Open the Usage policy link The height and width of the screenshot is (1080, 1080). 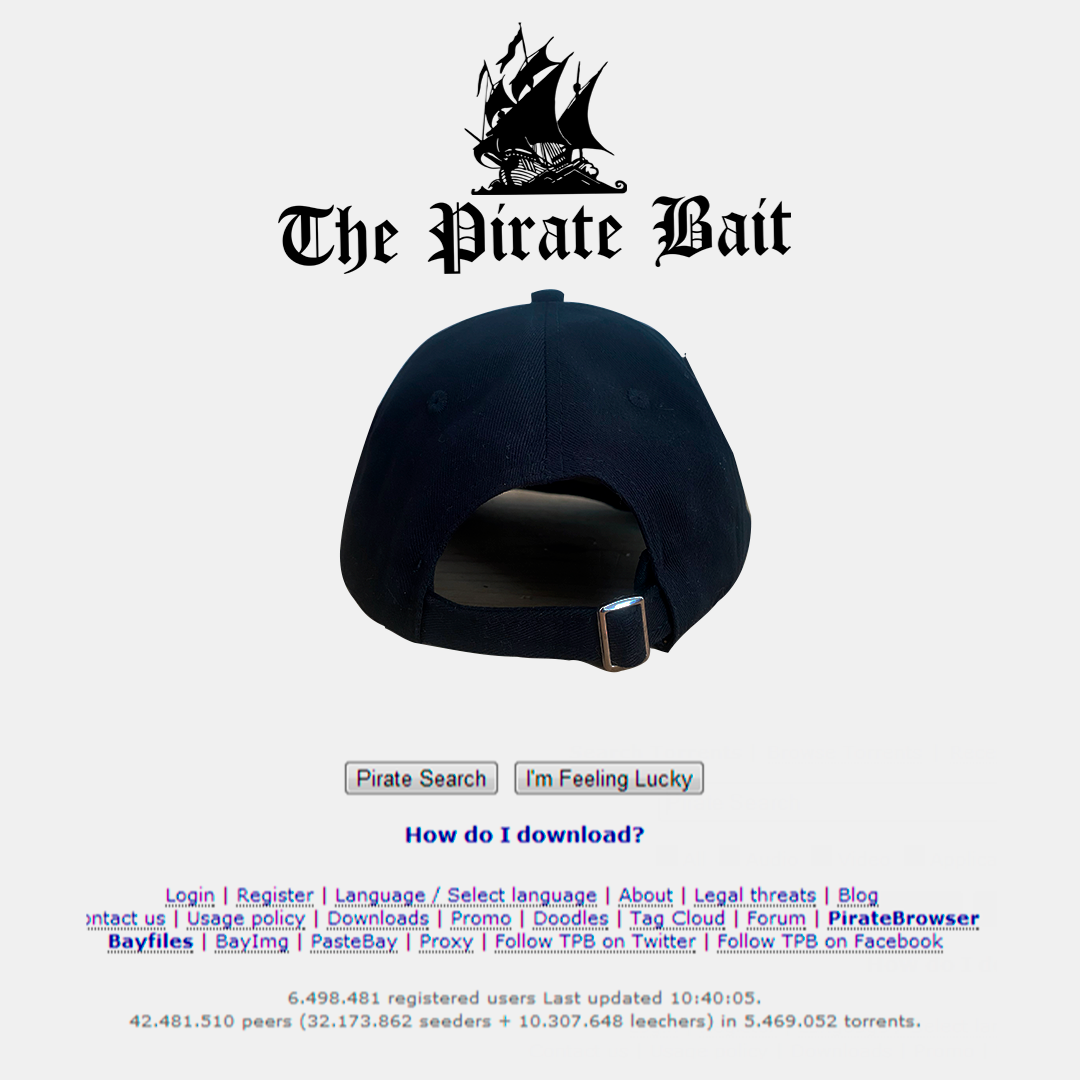click(246, 919)
